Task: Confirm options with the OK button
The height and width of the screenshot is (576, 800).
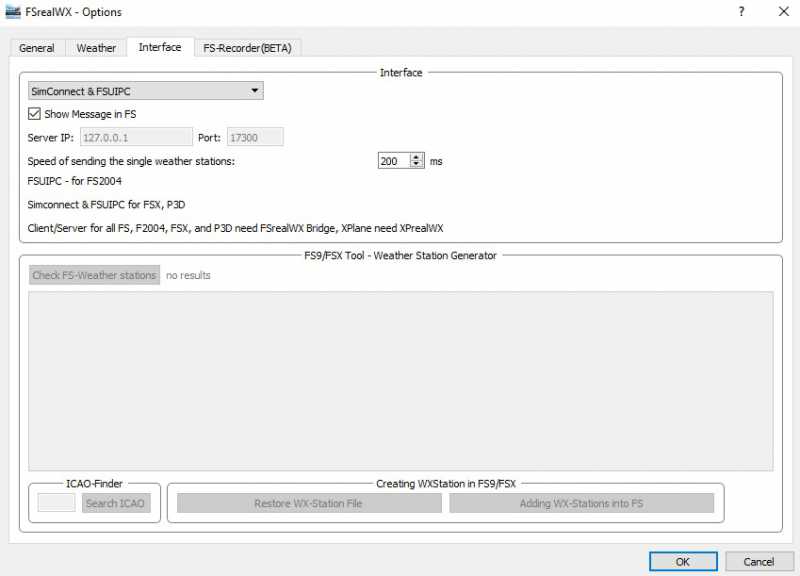Action: coord(683,562)
